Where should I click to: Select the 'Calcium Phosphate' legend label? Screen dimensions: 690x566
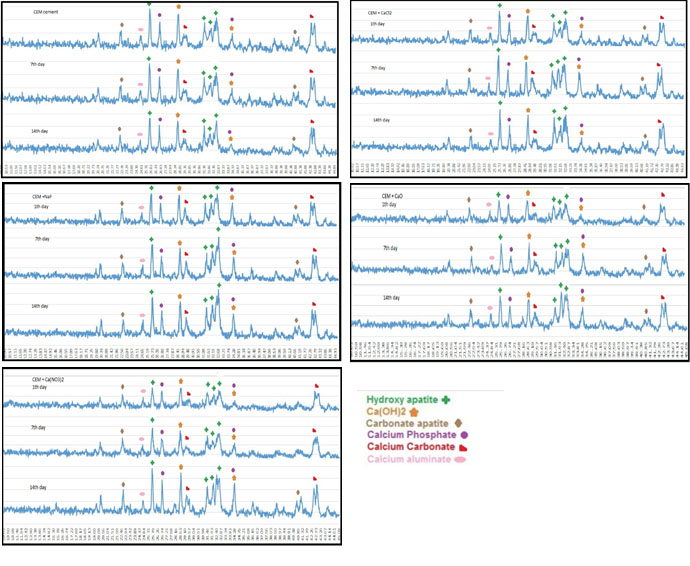point(413,435)
